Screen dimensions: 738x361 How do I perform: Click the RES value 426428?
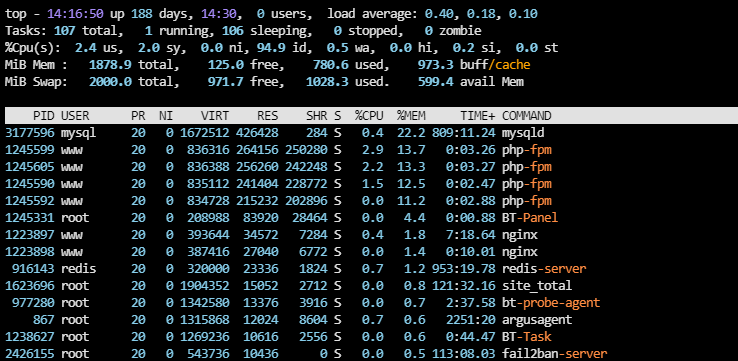pos(257,133)
